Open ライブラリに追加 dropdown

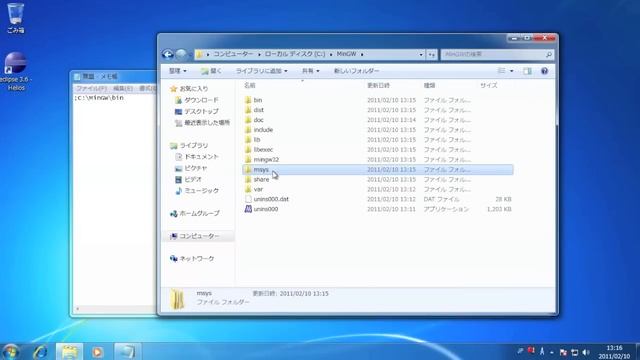(261, 71)
